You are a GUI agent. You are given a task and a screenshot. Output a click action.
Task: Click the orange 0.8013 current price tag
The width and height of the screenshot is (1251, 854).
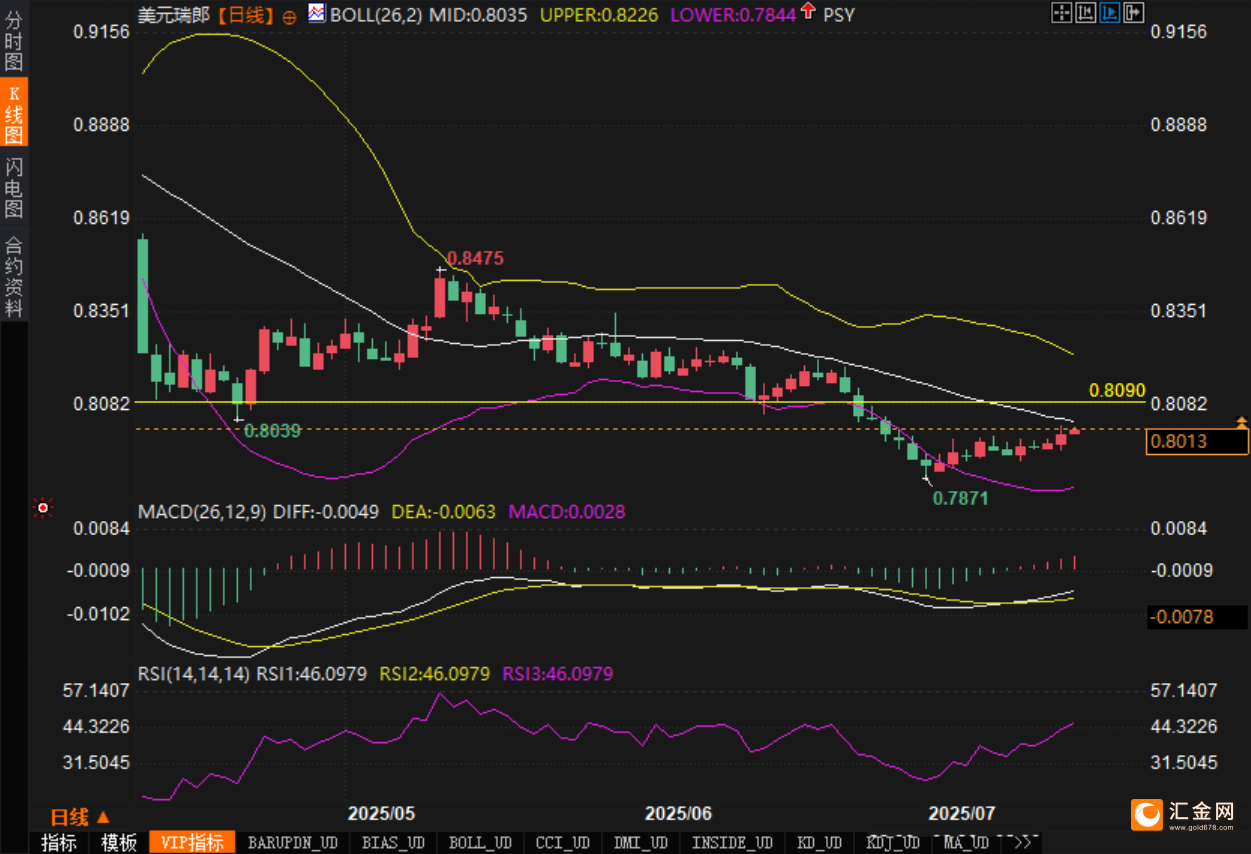click(x=1198, y=441)
